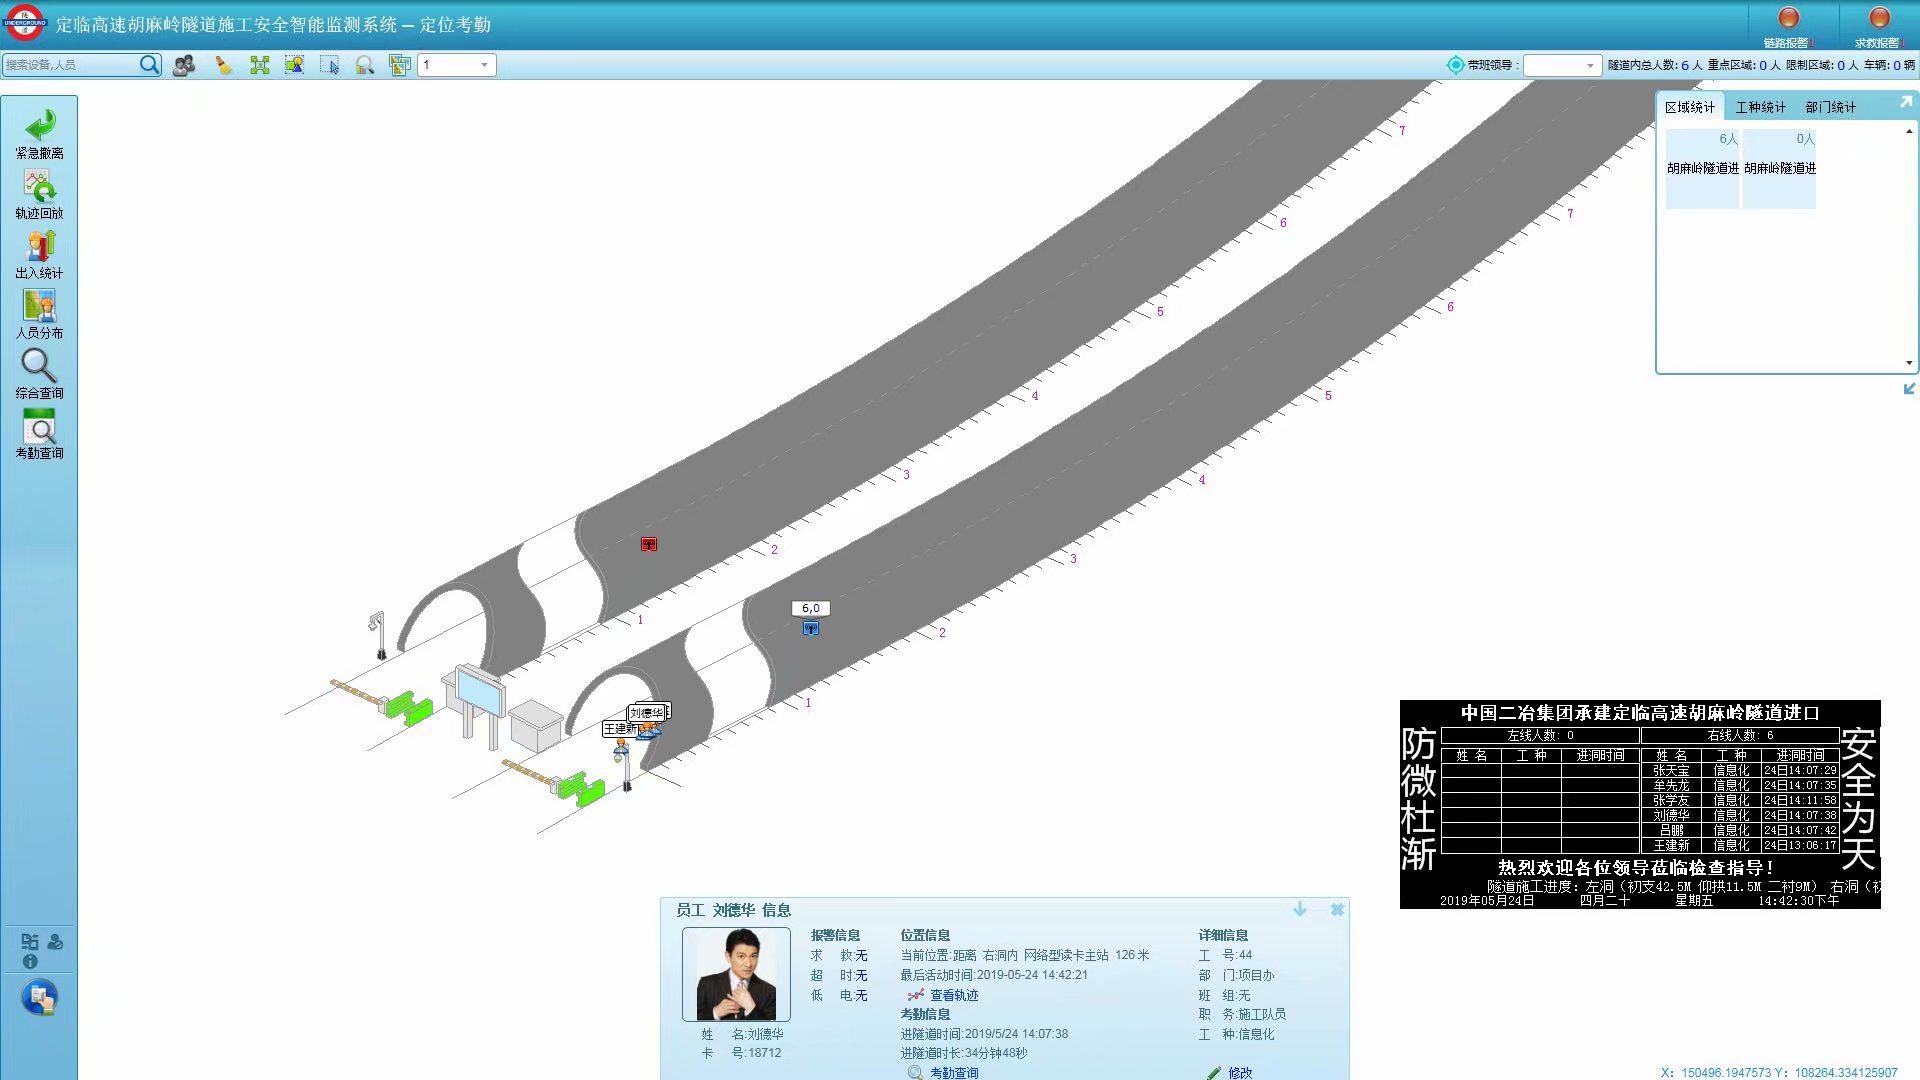Click the rectangle selection cursor tool

coord(329,65)
